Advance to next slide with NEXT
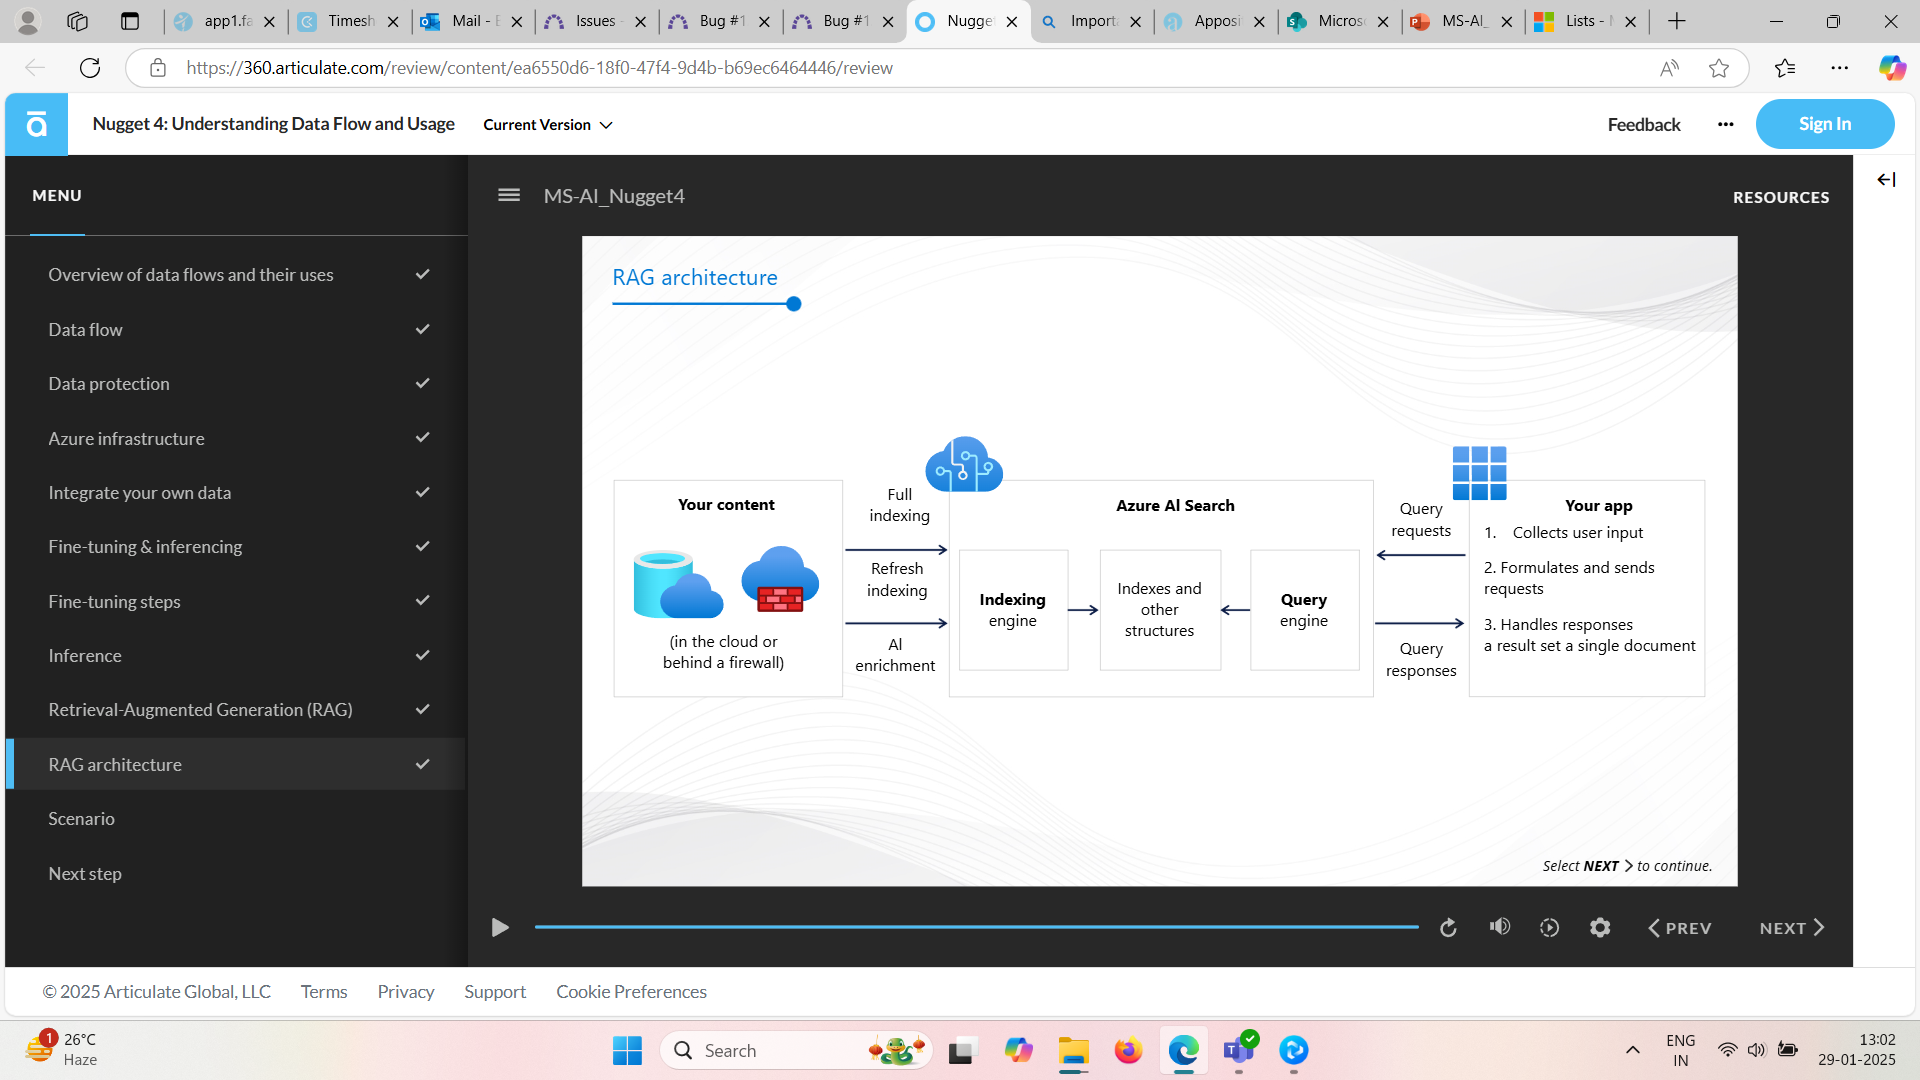The height and width of the screenshot is (1080, 1920). tap(1792, 928)
